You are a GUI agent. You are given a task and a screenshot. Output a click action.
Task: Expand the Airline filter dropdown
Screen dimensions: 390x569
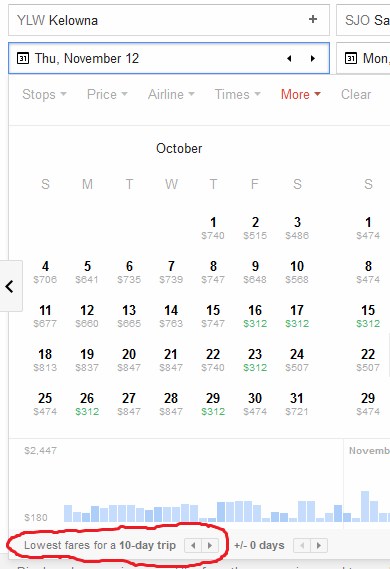(171, 94)
